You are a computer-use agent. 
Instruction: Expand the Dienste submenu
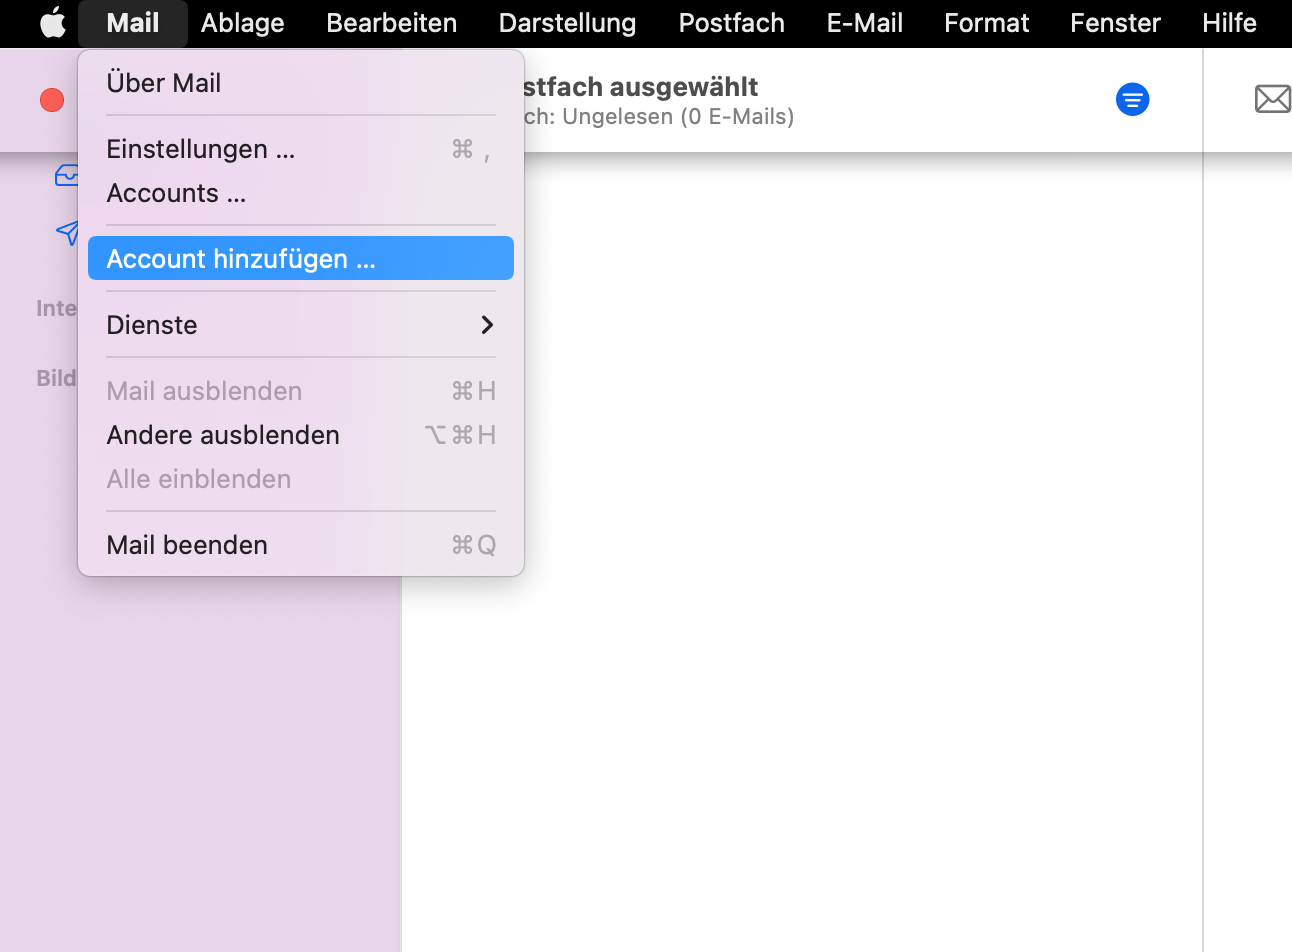pos(301,325)
